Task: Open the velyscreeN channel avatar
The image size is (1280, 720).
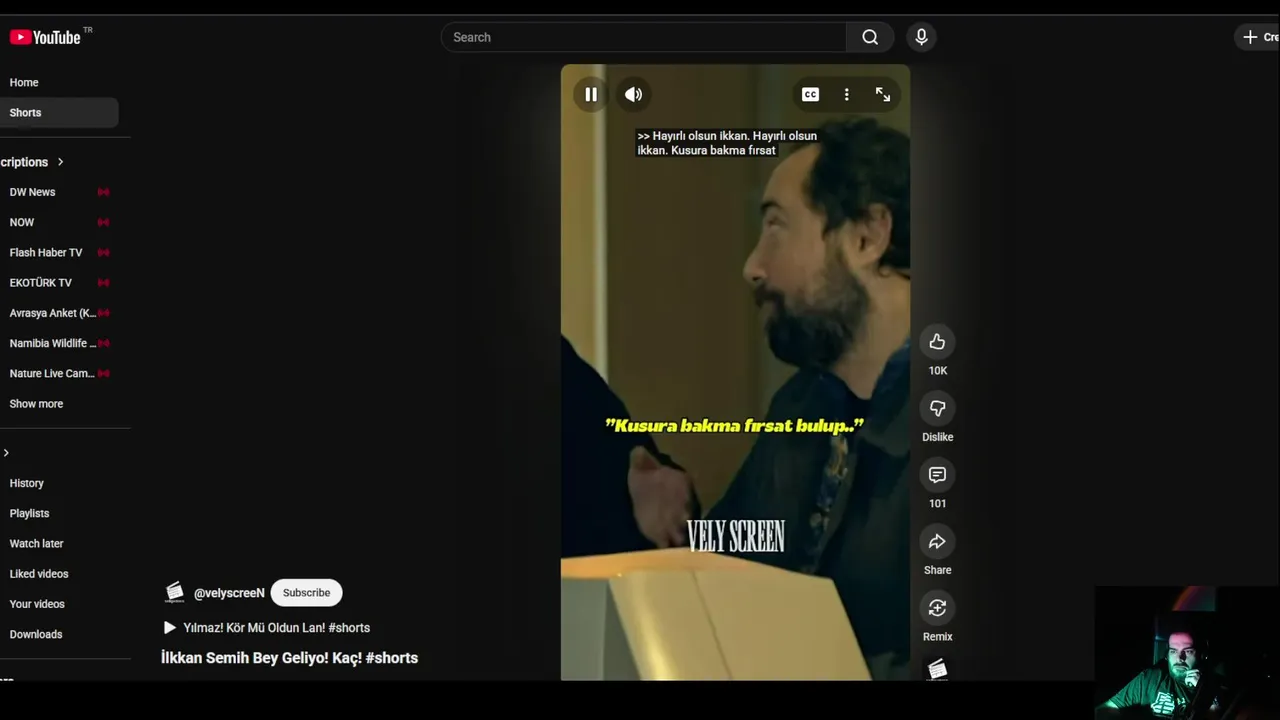Action: [174, 593]
